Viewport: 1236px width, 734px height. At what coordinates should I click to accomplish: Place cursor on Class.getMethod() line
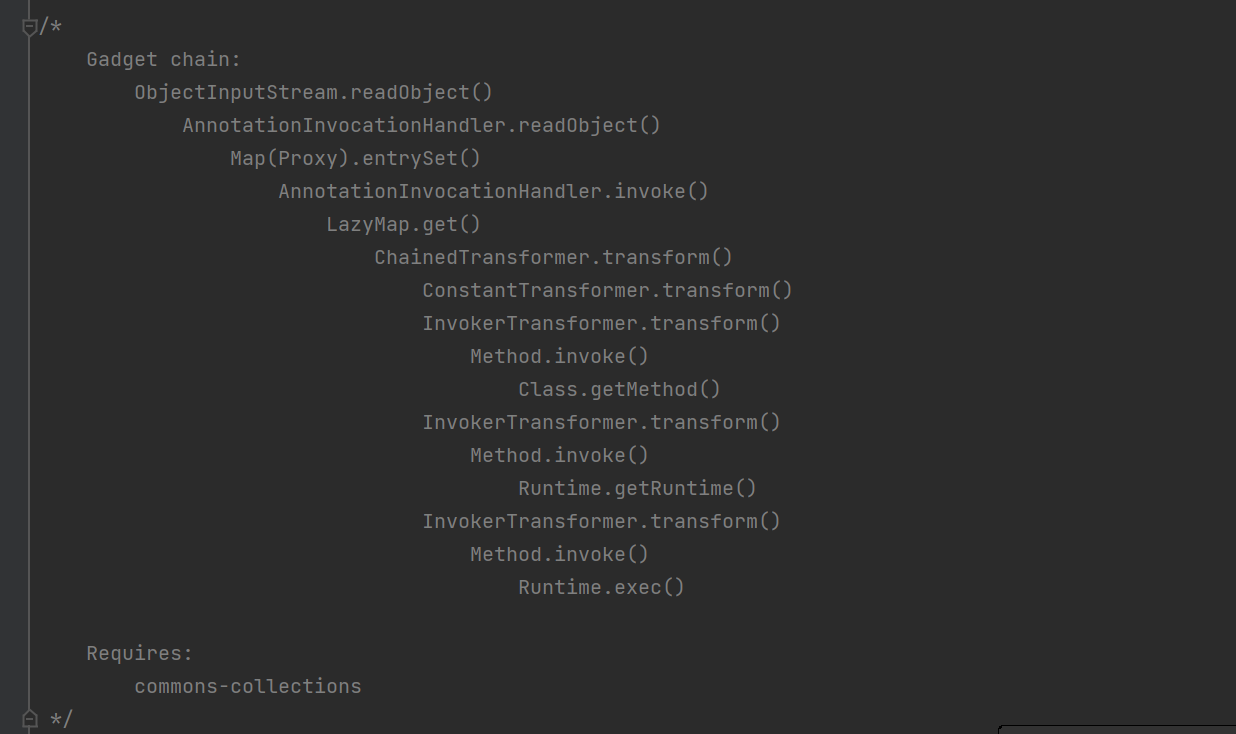pos(619,390)
